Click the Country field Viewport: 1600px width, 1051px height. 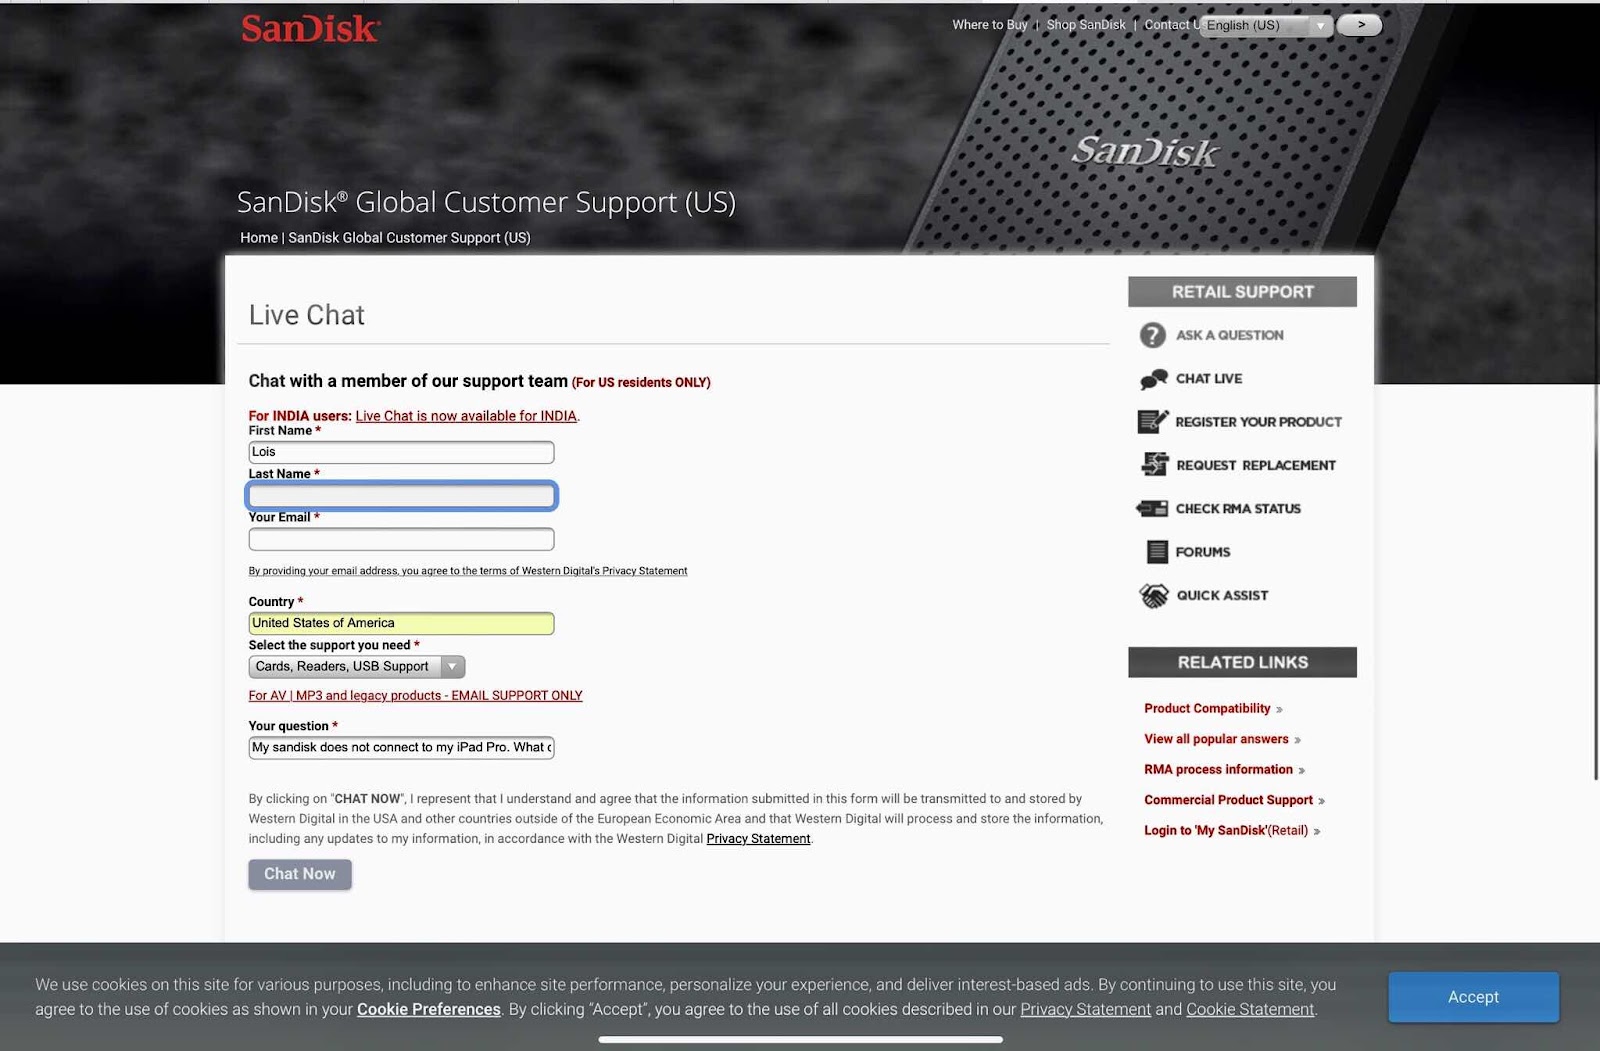click(401, 623)
